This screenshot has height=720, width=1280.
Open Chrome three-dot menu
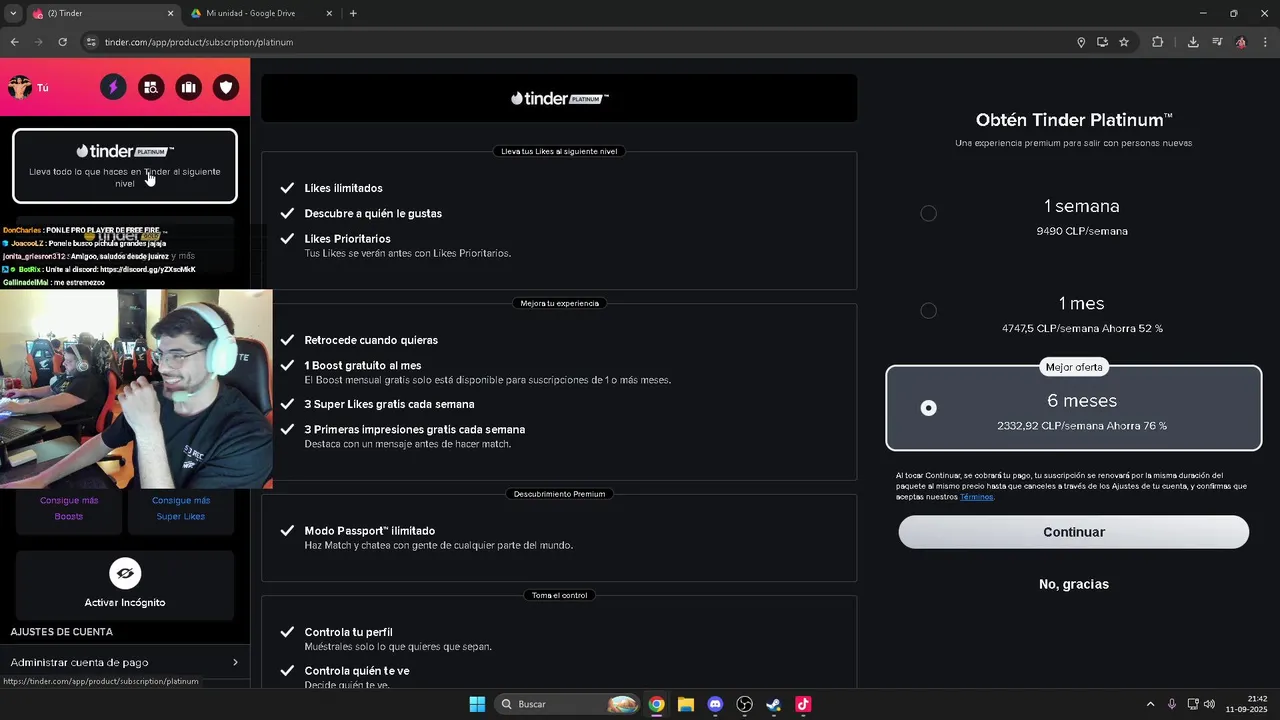click(1266, 42)
